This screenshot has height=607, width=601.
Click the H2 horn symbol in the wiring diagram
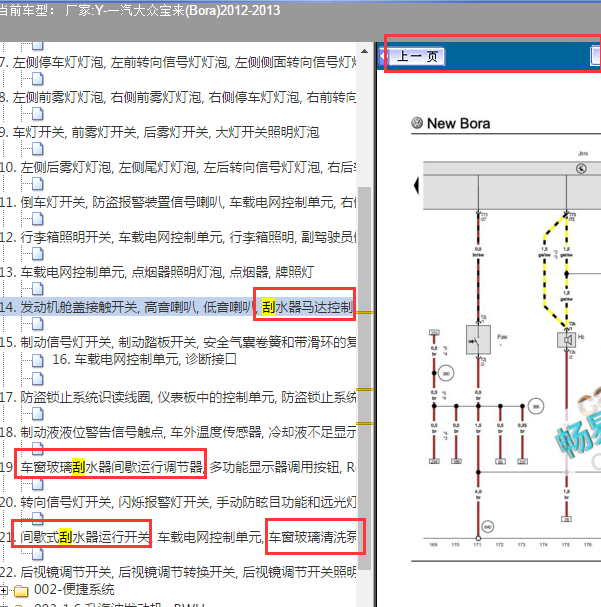tap(567, 340)
